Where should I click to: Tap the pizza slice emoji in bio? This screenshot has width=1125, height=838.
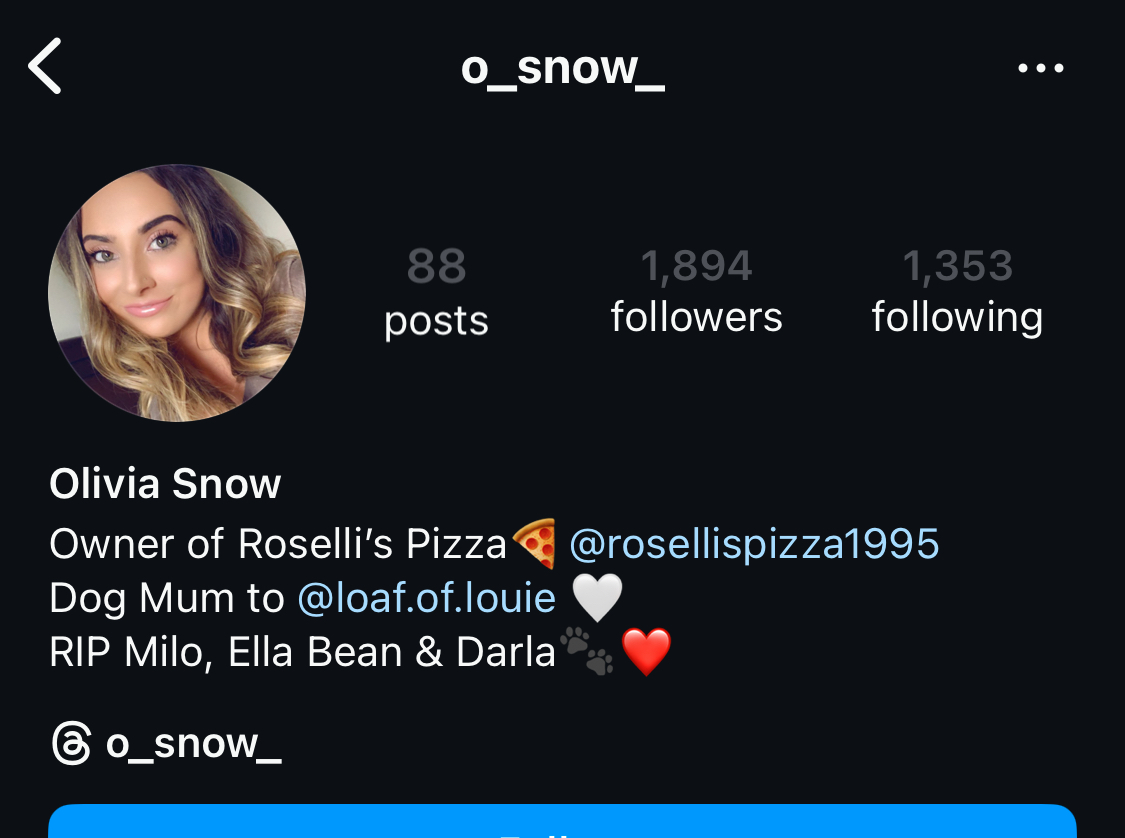coord(535,543)
